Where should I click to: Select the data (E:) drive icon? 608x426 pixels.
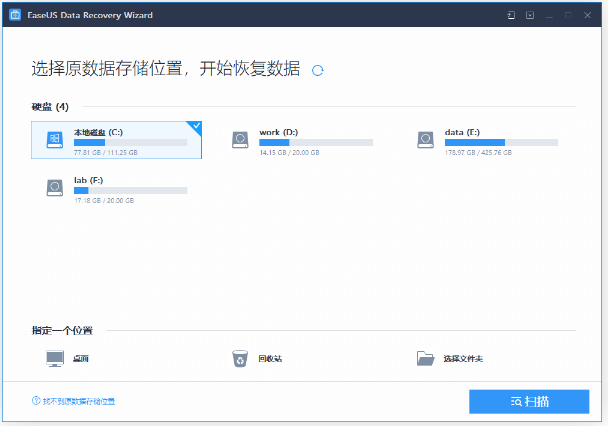[425, 140]
